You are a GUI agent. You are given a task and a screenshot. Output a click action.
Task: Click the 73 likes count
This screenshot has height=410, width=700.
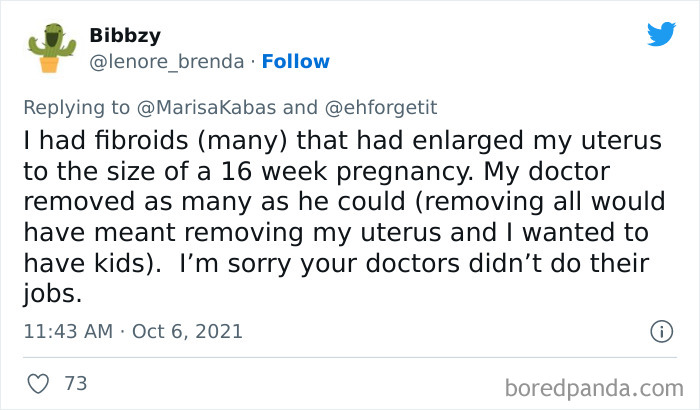[x=75, y=383]
